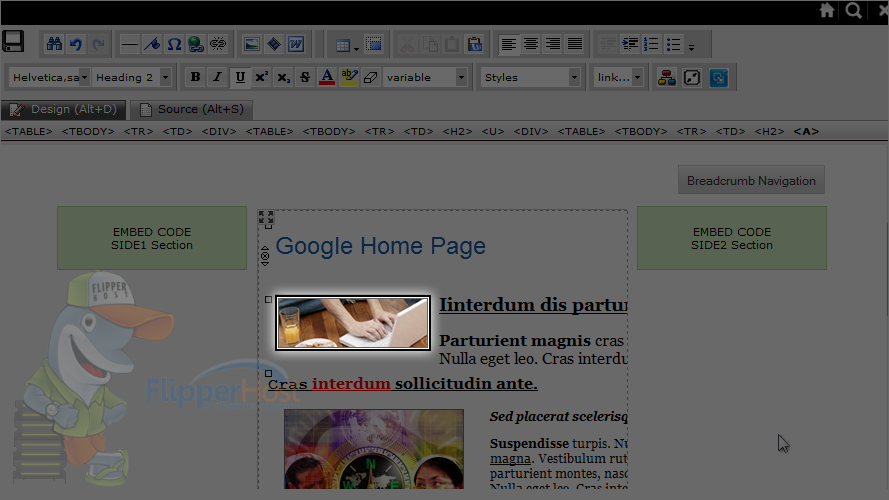Justify text fully
The height and width of the screenshot is (500, 889).
point(575,44)
